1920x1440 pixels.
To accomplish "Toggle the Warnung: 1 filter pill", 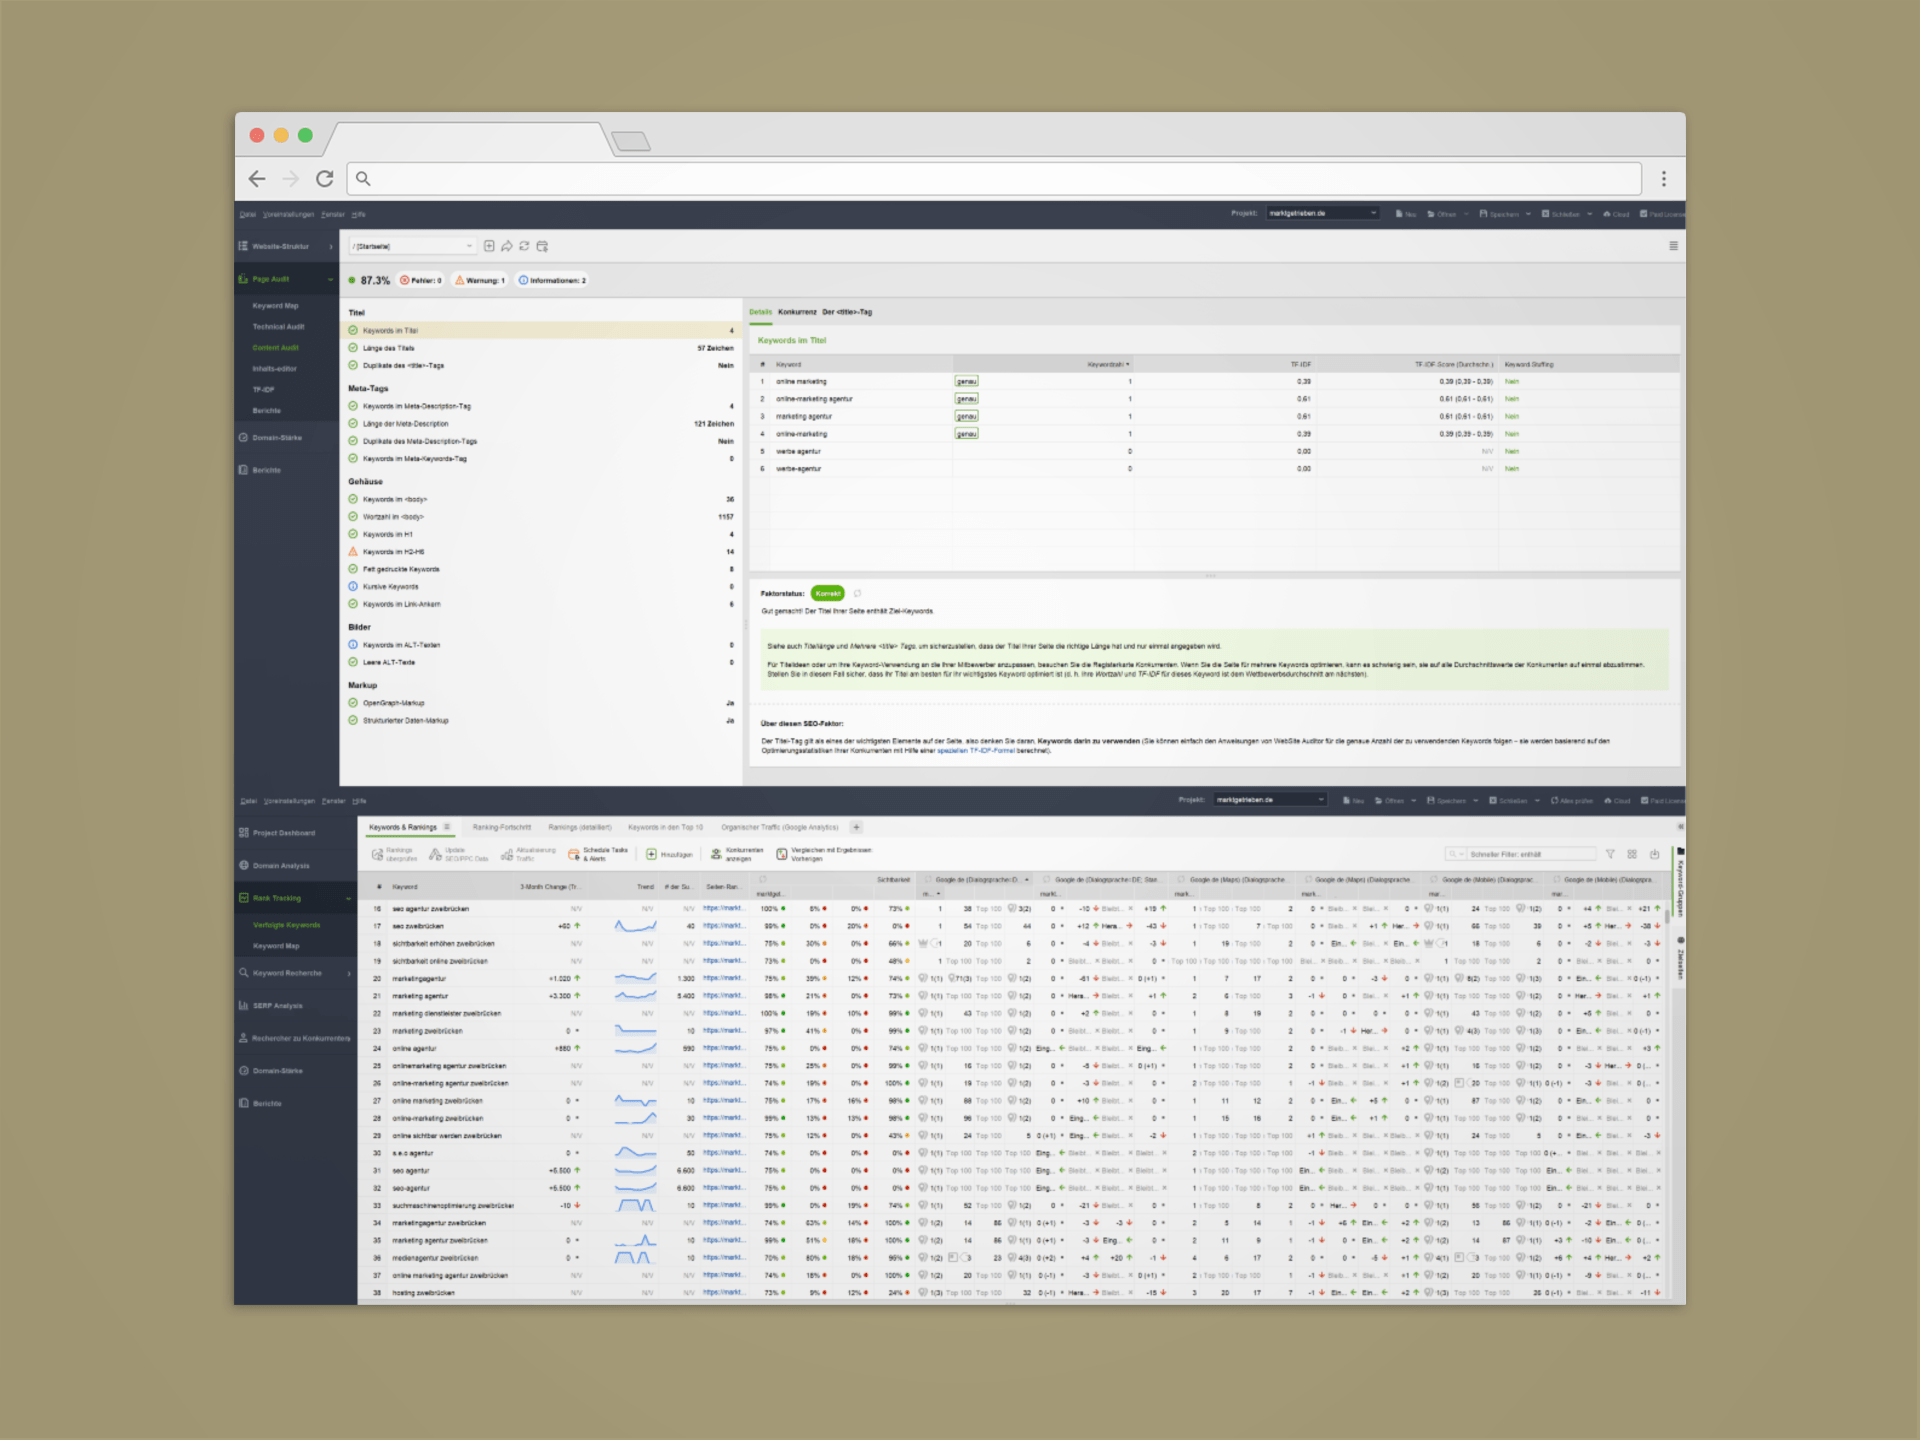I will [481, 281].
